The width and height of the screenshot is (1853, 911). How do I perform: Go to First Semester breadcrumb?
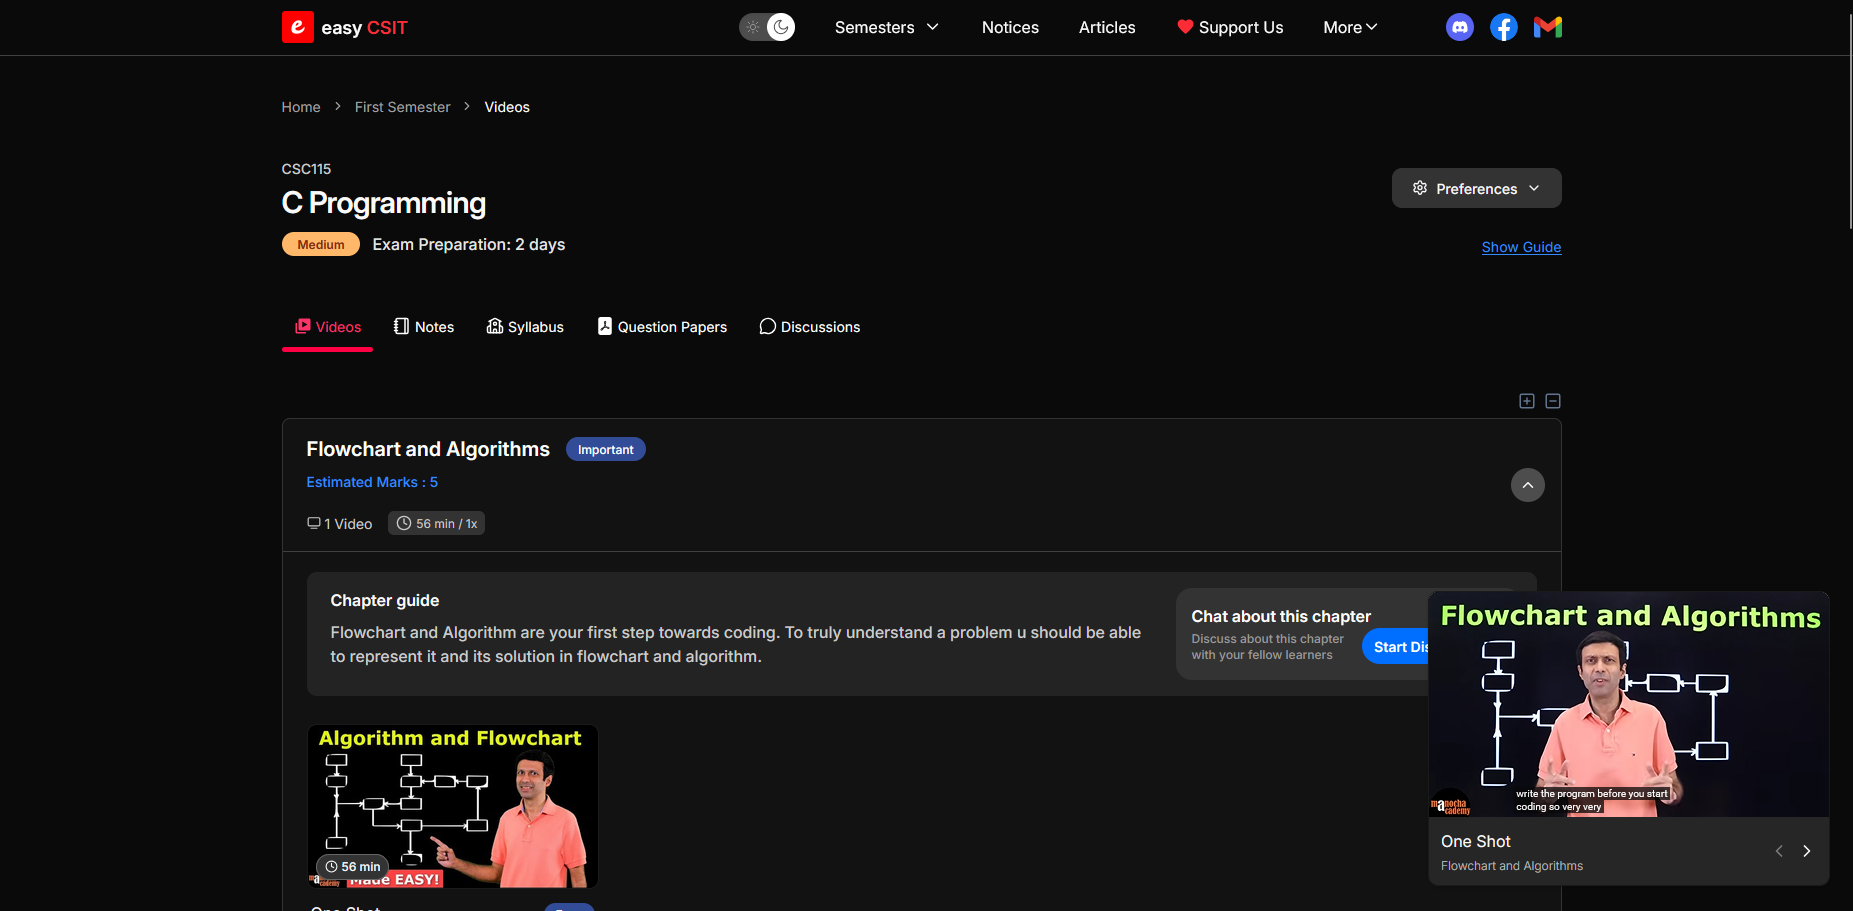point(403,107)
